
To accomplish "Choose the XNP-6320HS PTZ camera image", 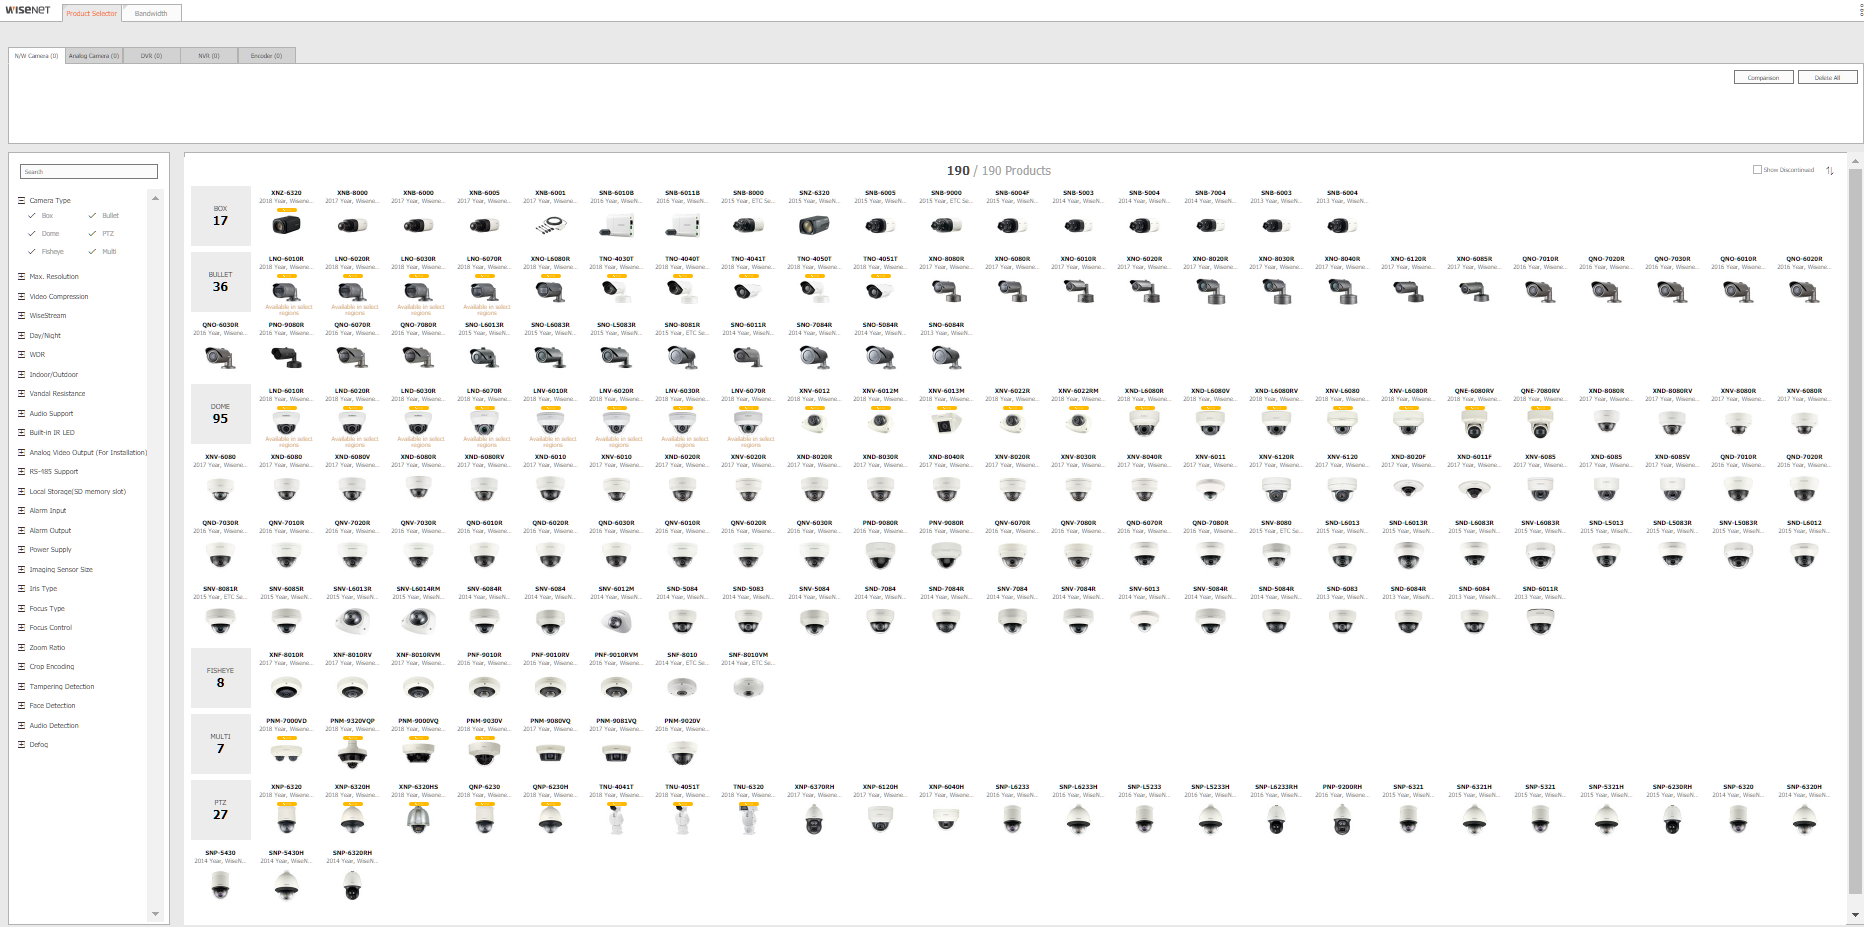I will click(418, 820).
